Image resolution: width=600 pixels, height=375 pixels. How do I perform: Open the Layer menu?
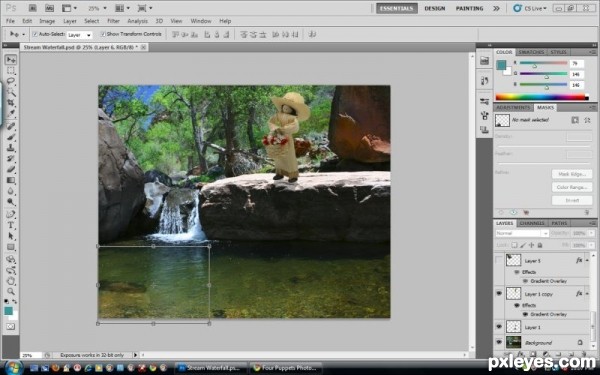click(70, 21)
